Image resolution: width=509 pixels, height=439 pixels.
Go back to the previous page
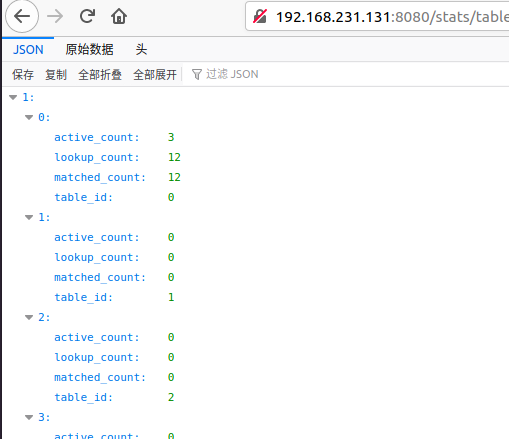tap(22, 16)
